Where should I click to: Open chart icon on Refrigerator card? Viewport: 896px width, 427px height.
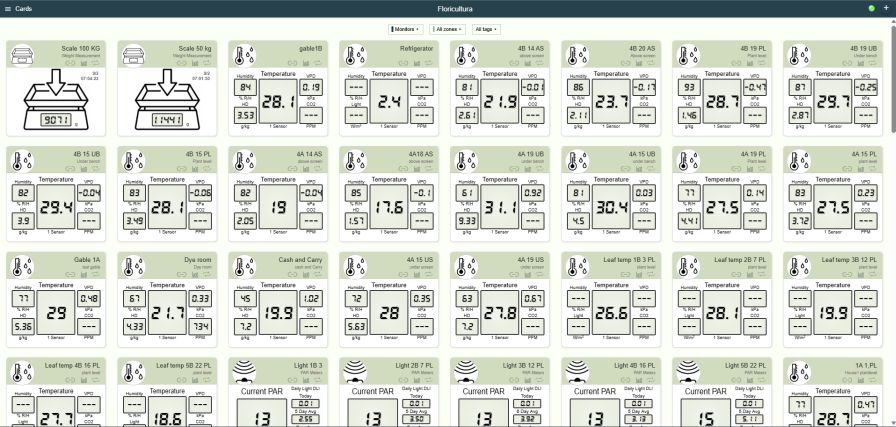click(417, 63)
